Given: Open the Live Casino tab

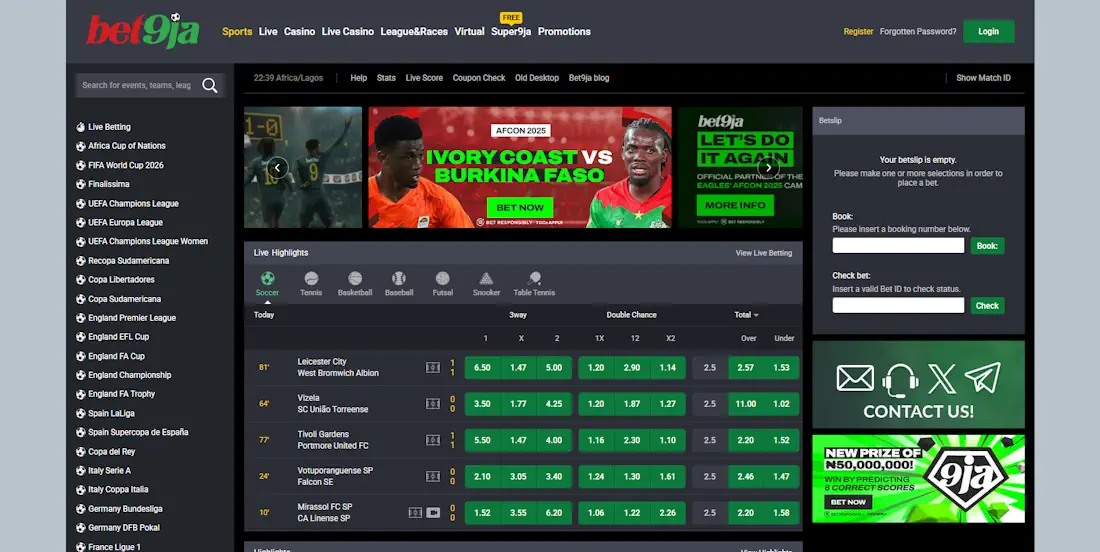Looking at the screenshot, I should [348, 32].
